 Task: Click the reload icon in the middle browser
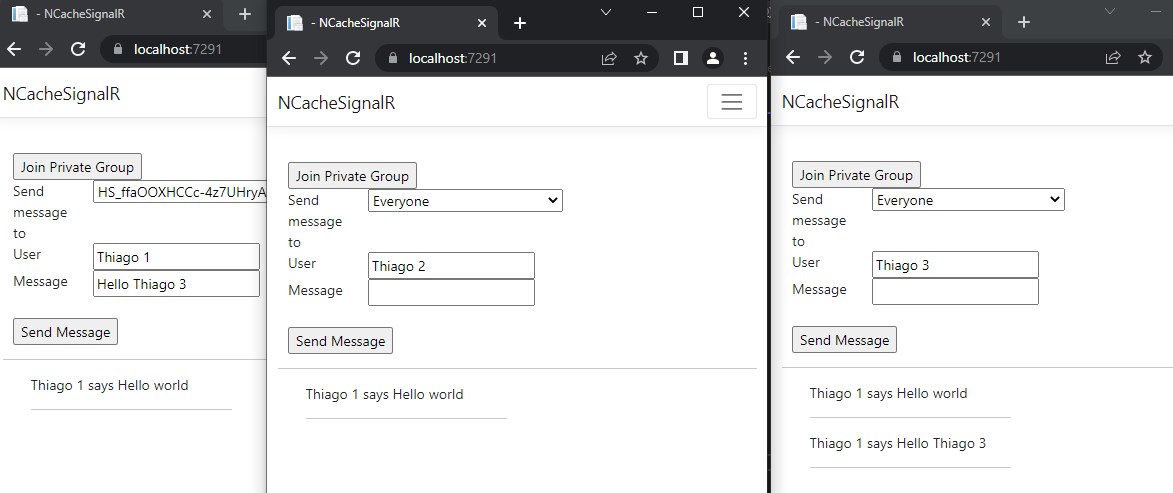click(x=353, y=58)
